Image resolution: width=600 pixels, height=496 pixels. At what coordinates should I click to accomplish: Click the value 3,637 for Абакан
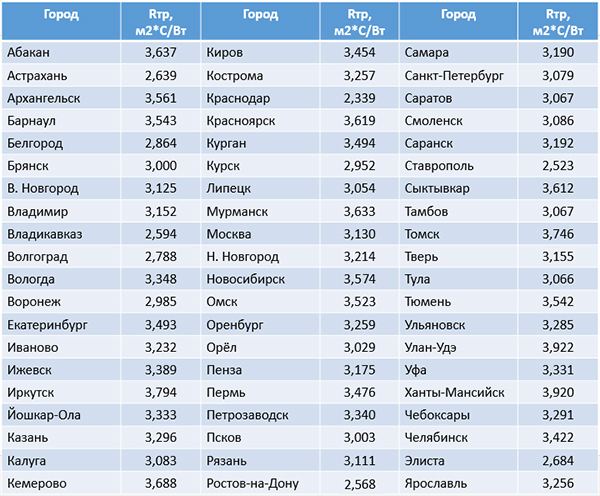161,52
